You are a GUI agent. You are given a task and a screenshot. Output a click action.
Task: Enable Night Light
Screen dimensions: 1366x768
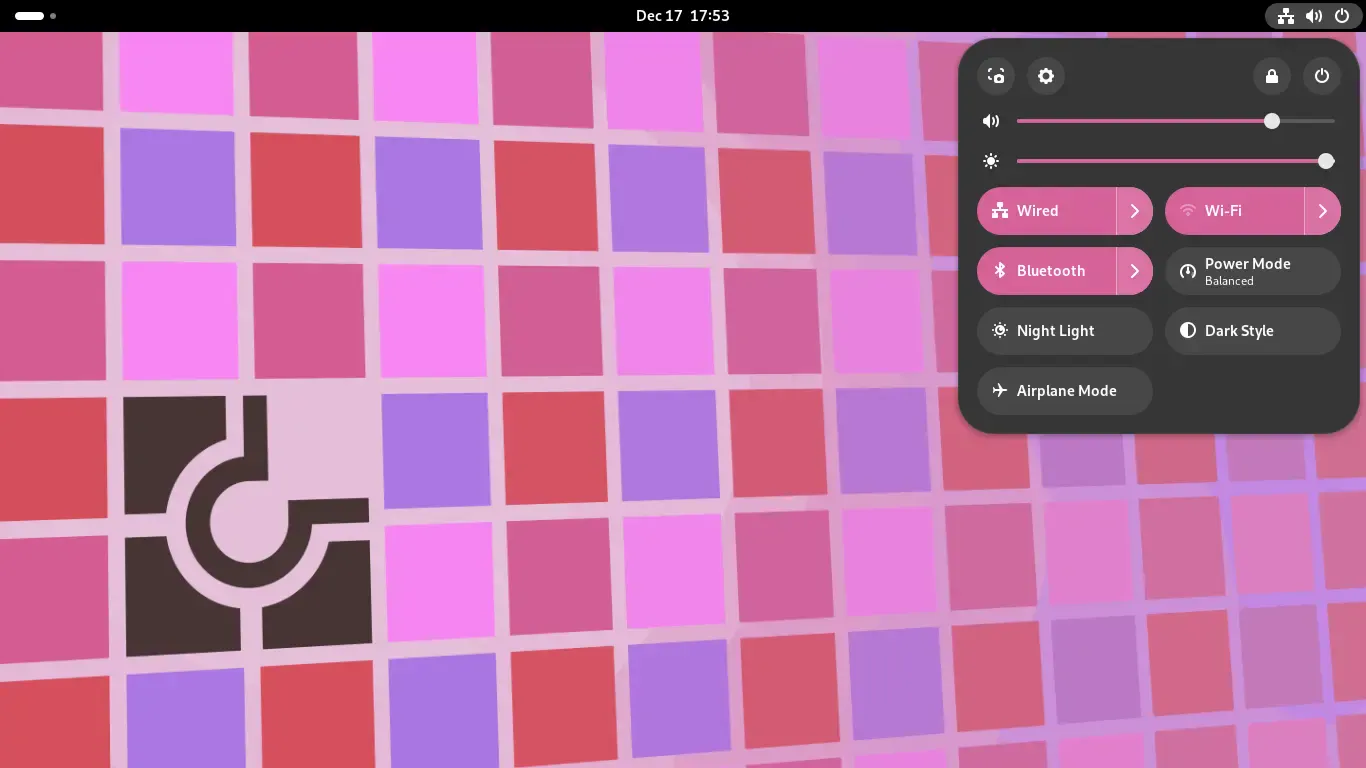coord(1065,331)
